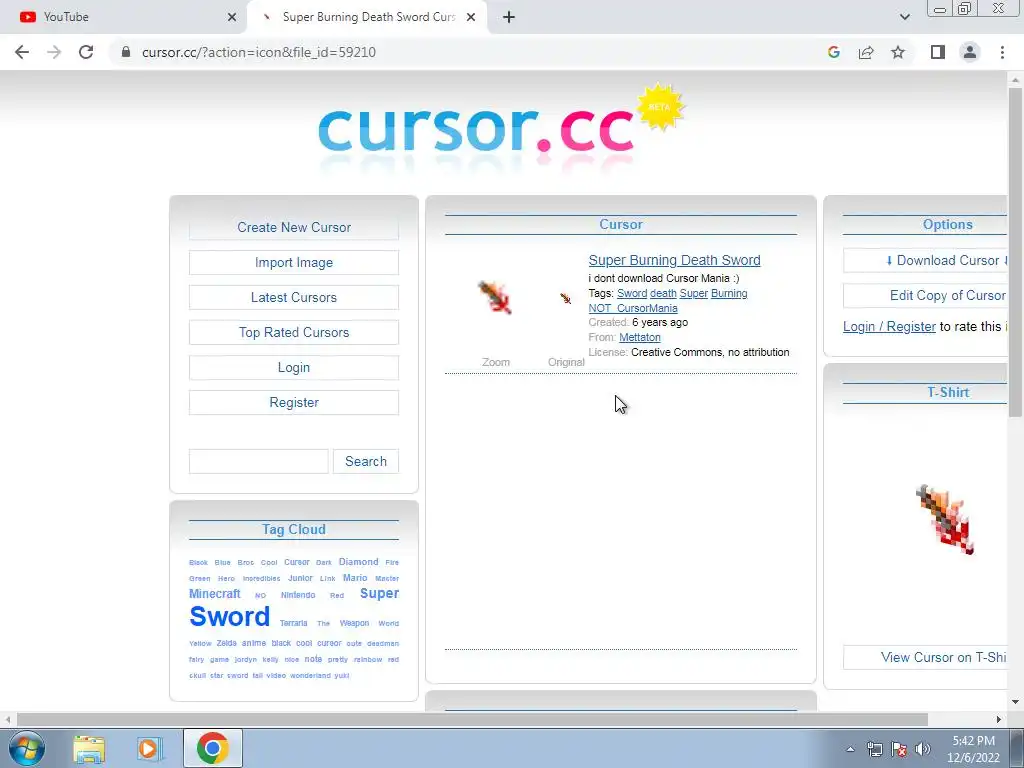Follow the death tag link

[663, 294]
